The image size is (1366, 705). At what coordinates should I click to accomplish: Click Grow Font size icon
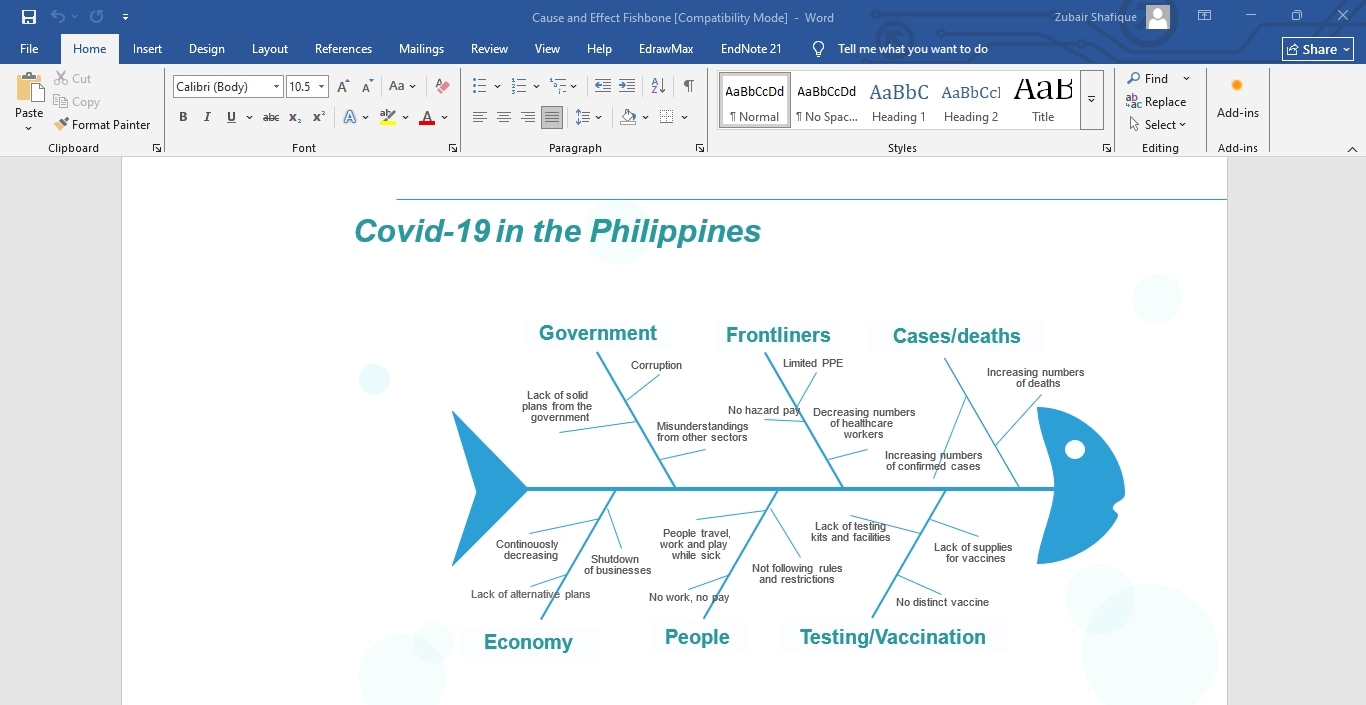(343, 87)
